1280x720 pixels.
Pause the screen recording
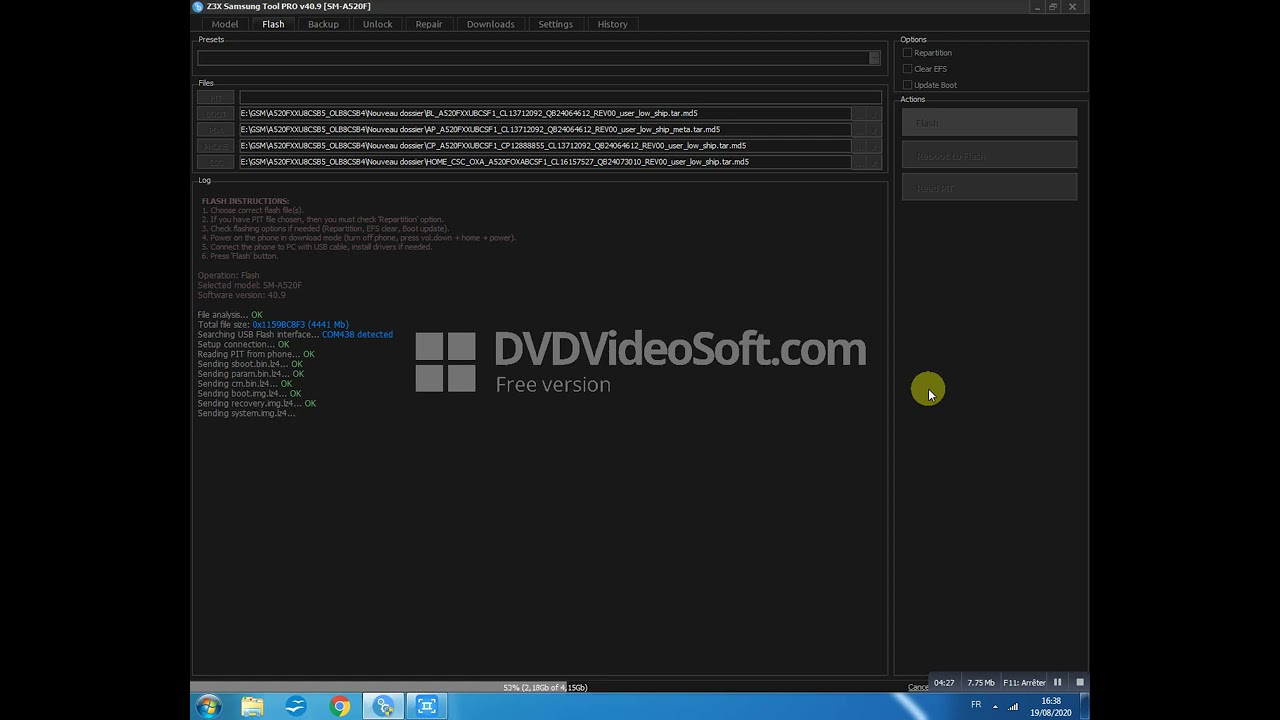[x=1057, y=683]
